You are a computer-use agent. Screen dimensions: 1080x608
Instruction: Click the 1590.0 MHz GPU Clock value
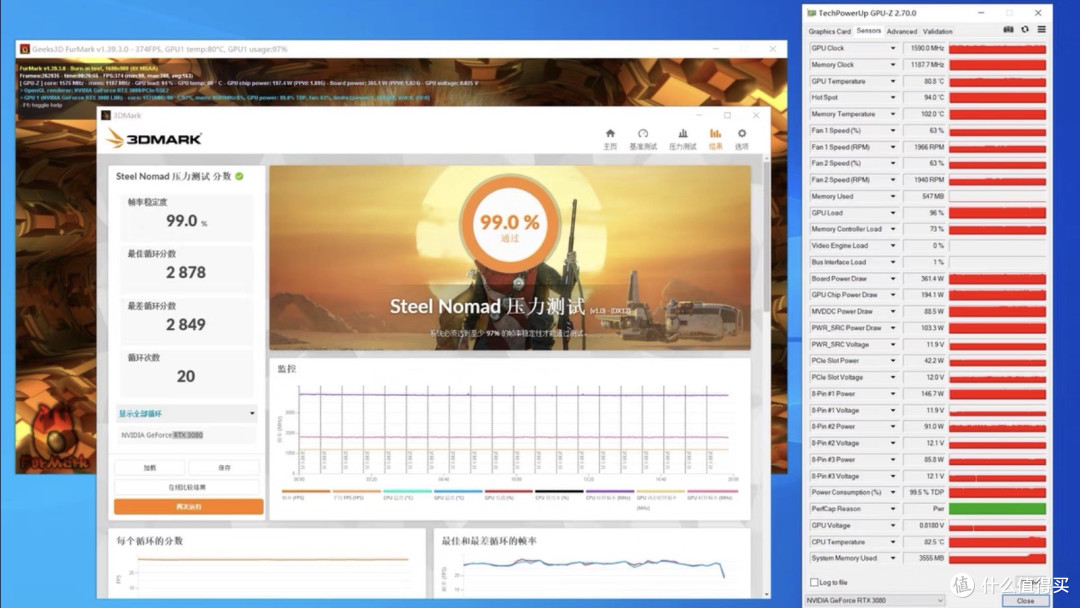[926, 48]
